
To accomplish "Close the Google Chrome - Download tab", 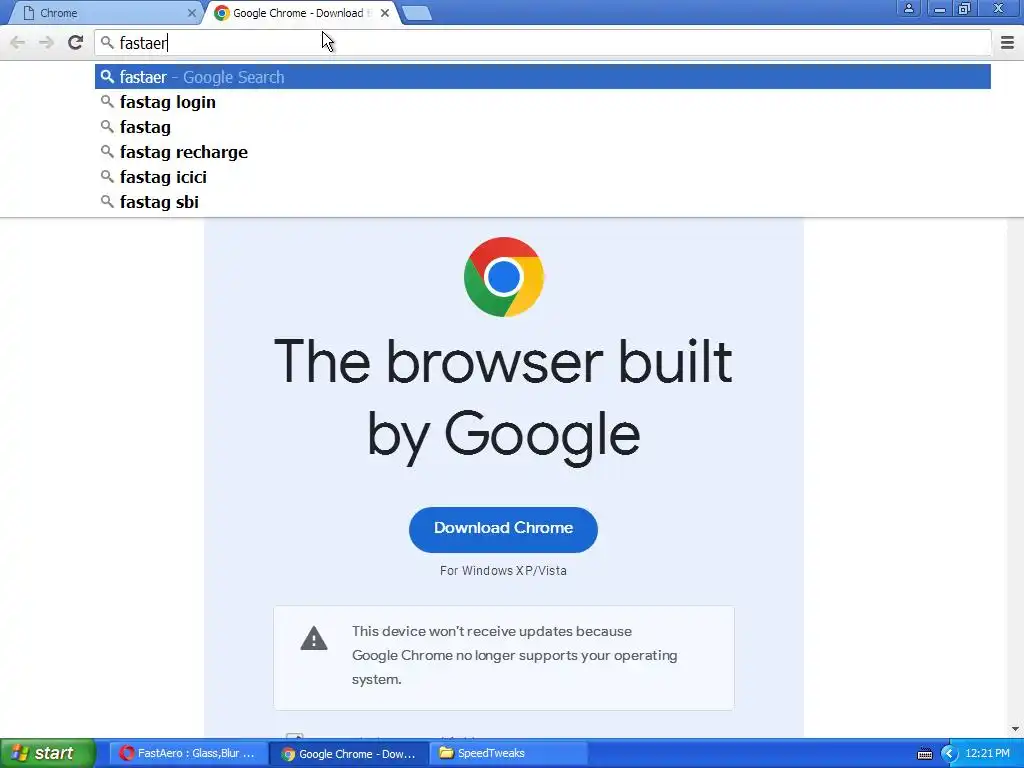I will tap(385, 13).
